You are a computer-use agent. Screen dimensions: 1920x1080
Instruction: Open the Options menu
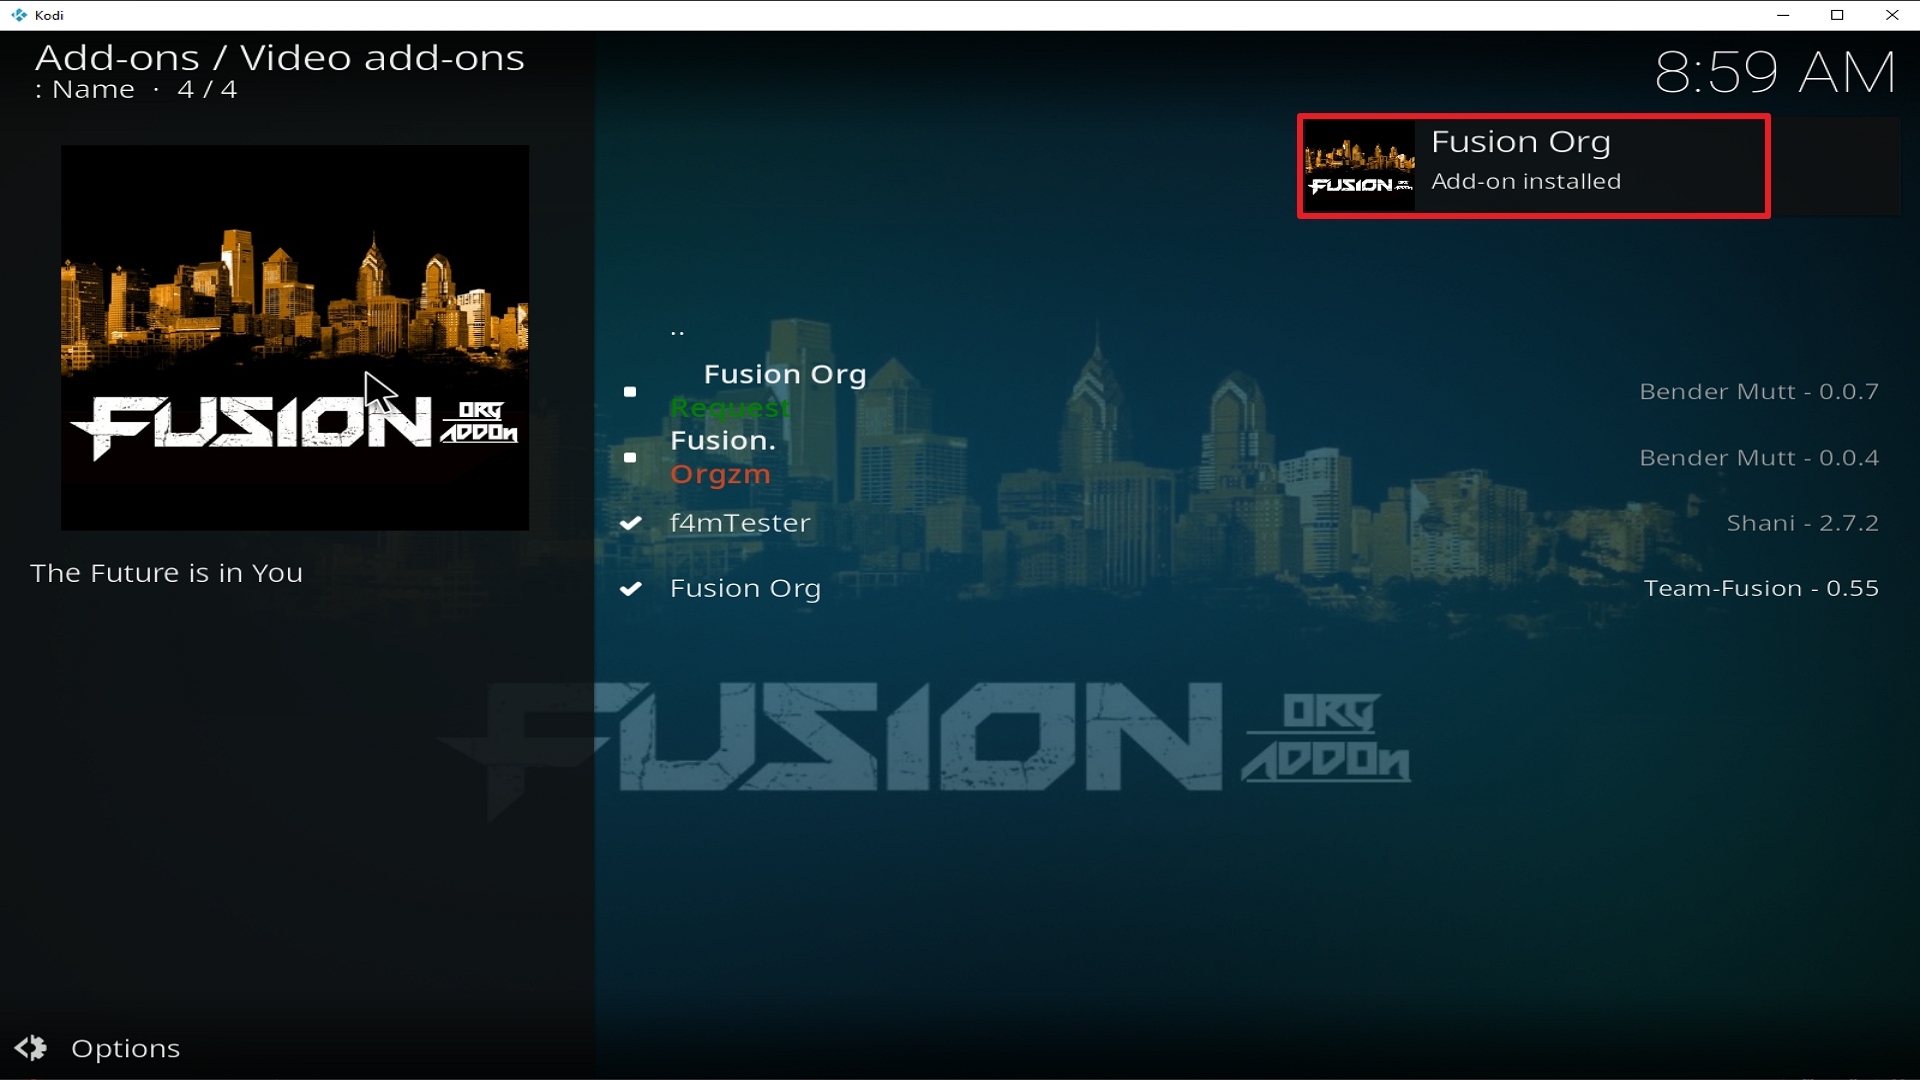pyautogui.click(x=97, y=1048)
